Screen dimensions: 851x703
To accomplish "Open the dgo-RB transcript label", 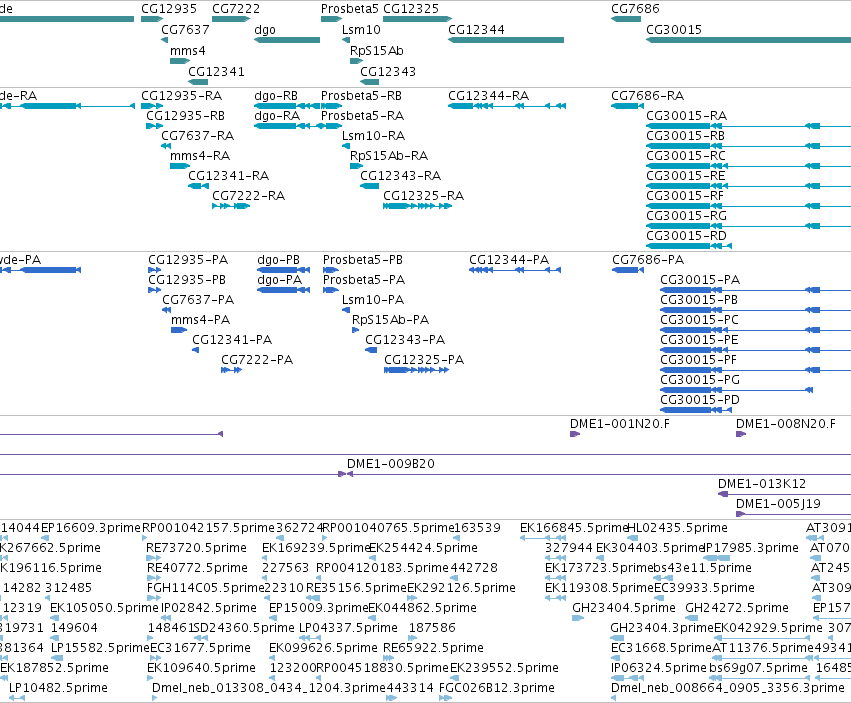I will (276, 96).
